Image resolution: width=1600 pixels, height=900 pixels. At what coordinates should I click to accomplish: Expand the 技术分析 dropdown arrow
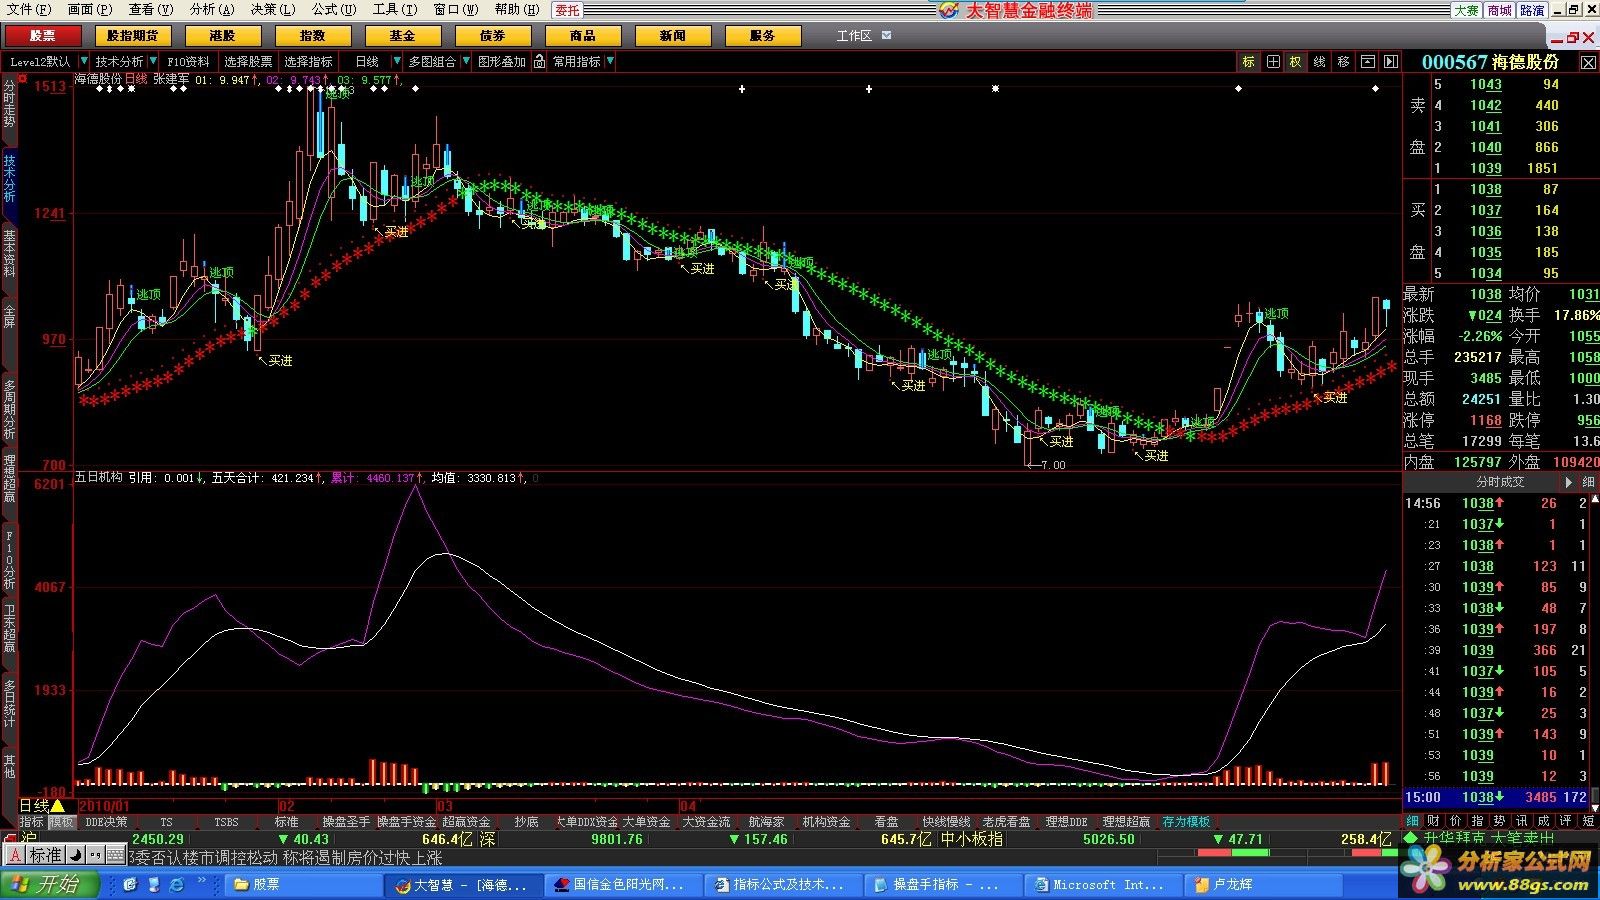coord(152,62)
